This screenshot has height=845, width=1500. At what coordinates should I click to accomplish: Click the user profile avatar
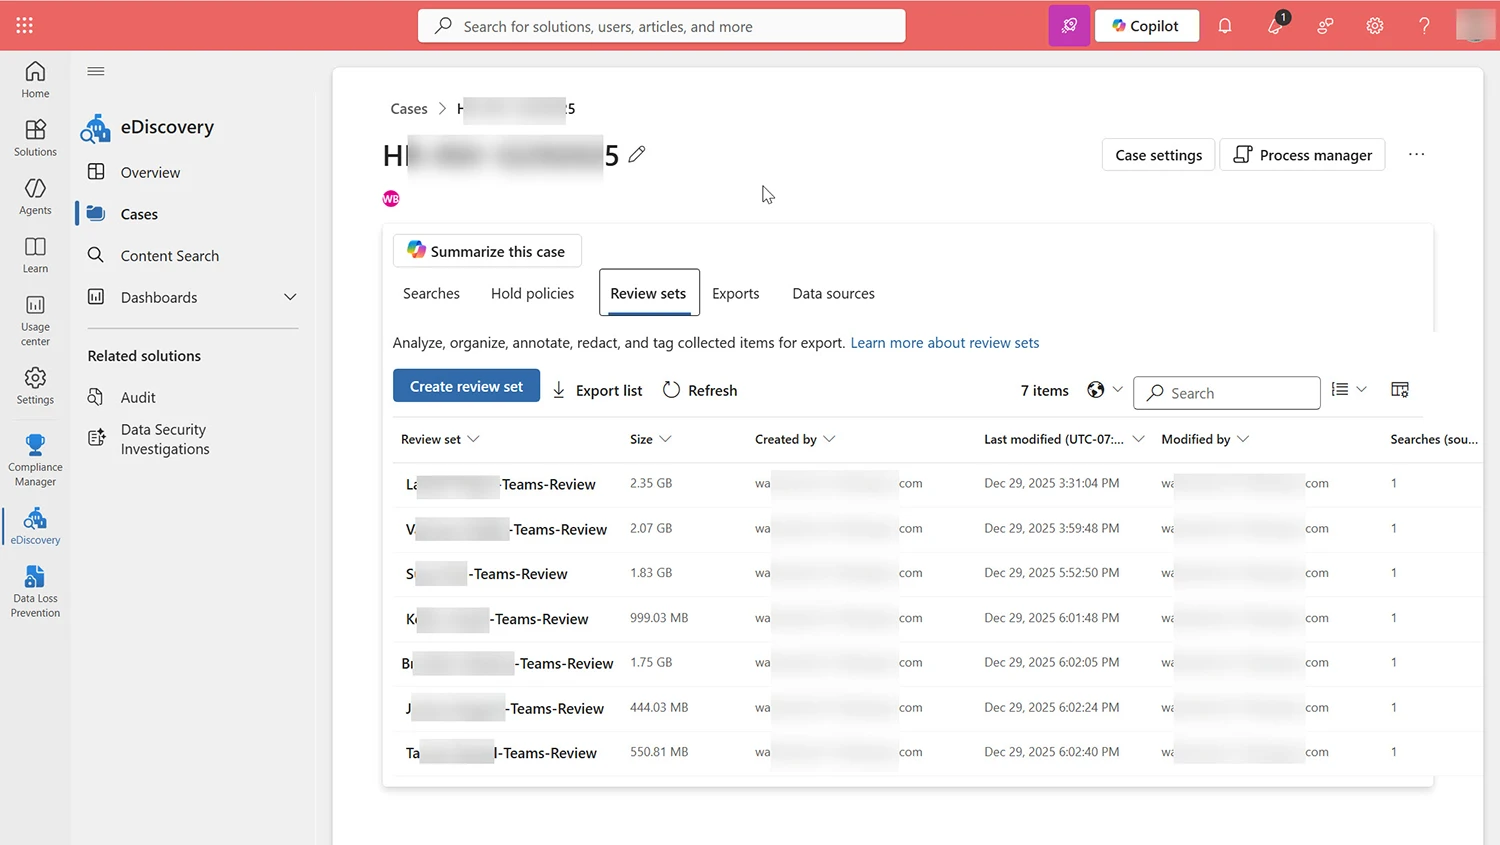pyautogui.click(x=1475, y=25)
